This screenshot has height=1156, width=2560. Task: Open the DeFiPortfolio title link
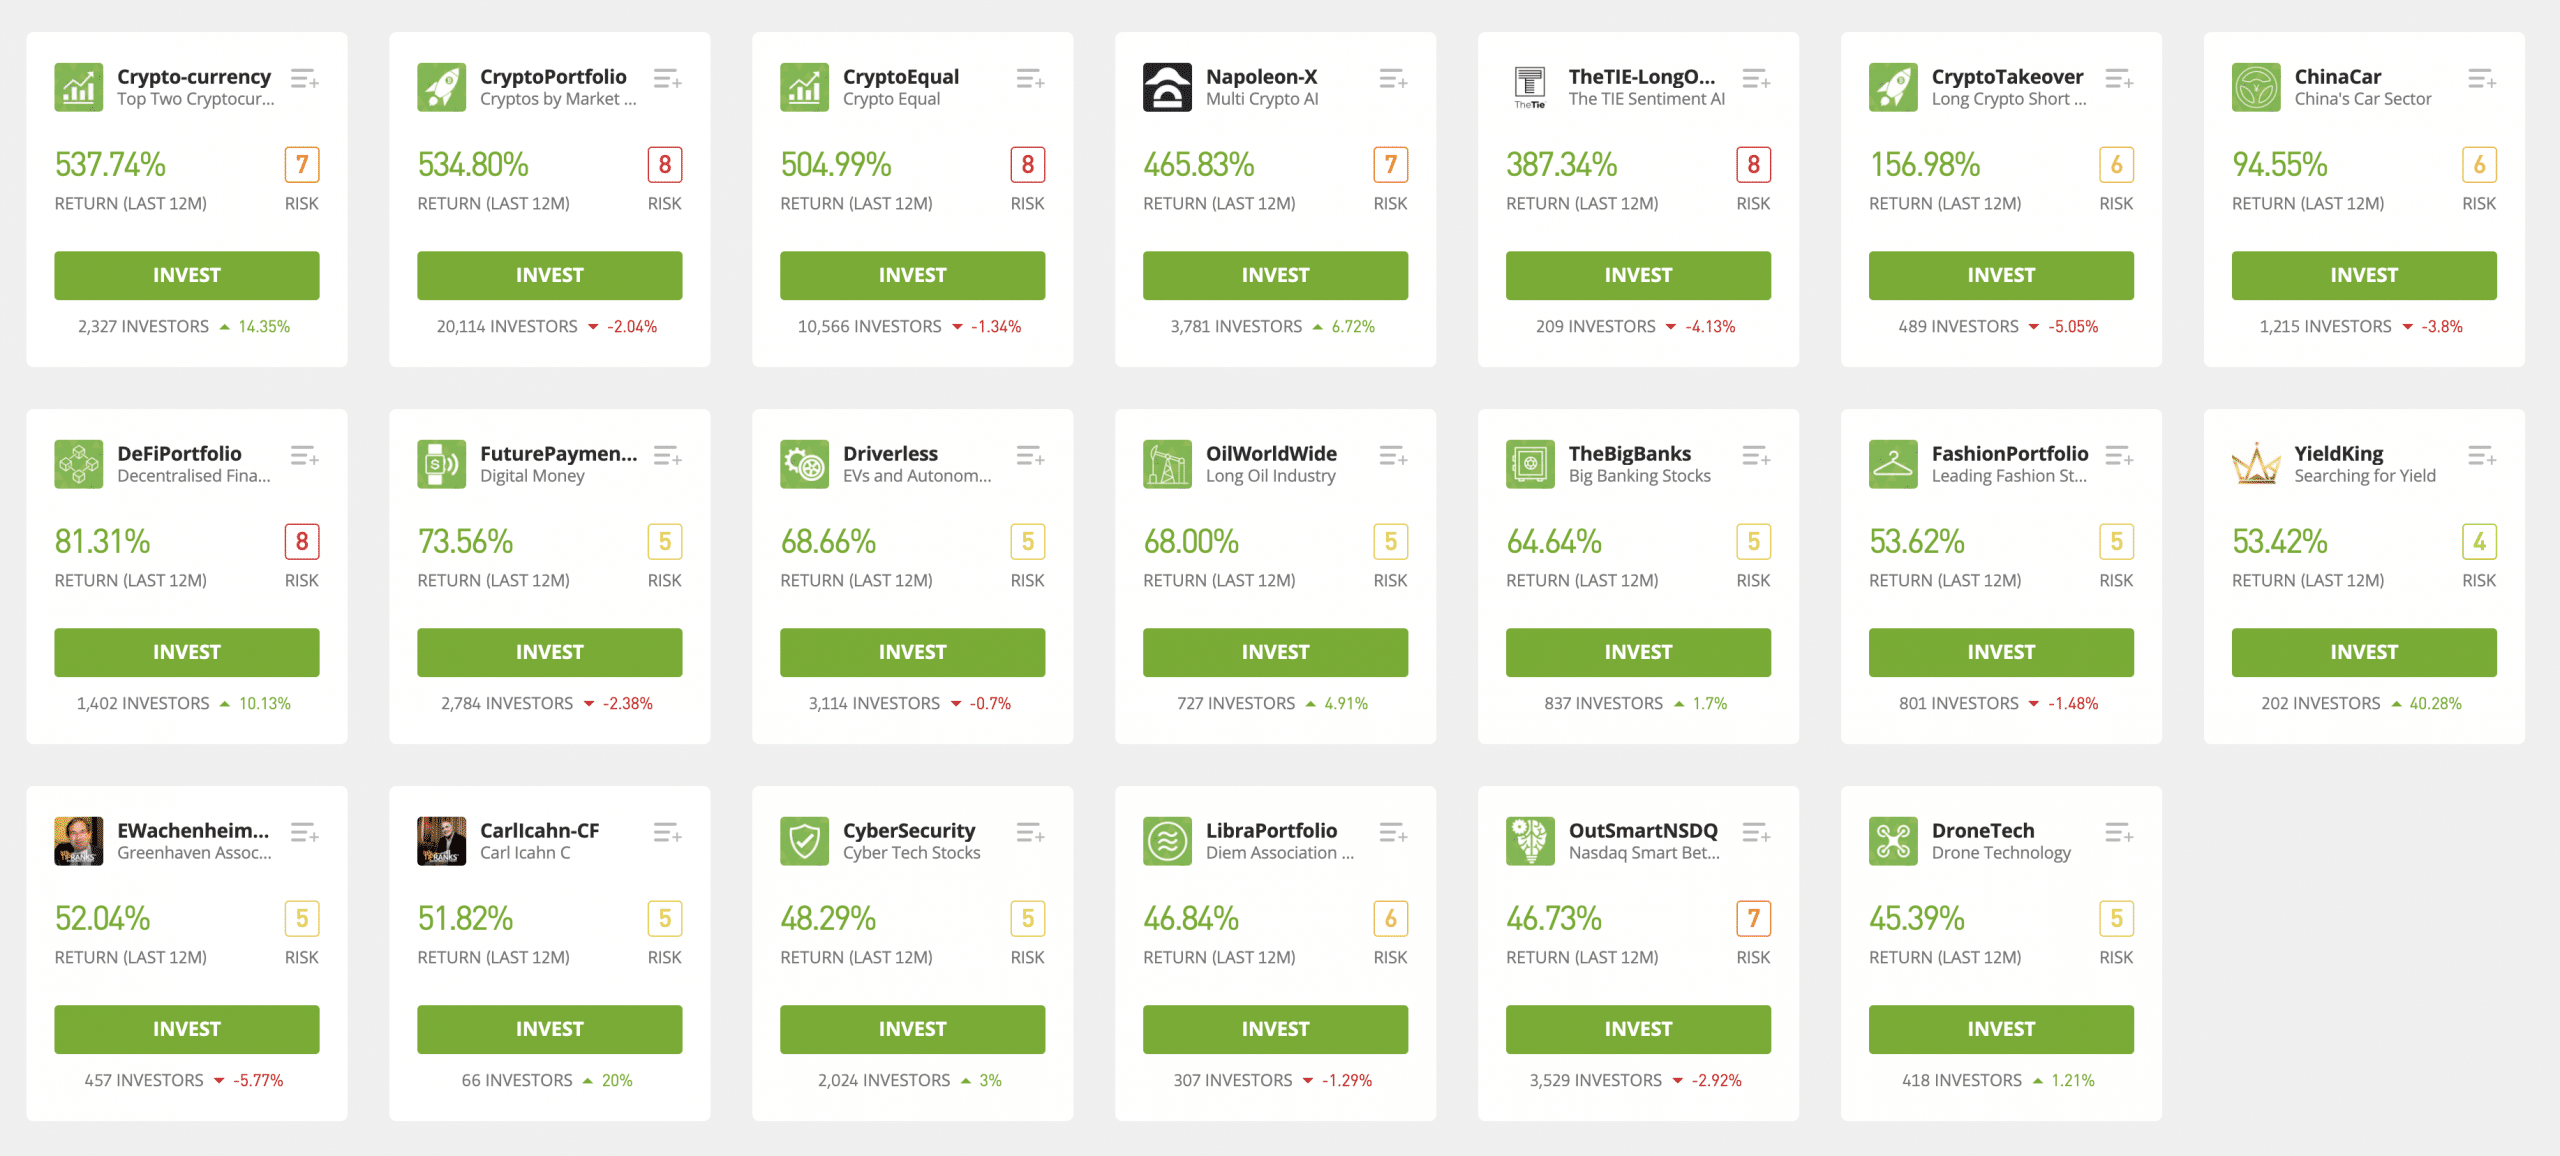click(179, 453)
